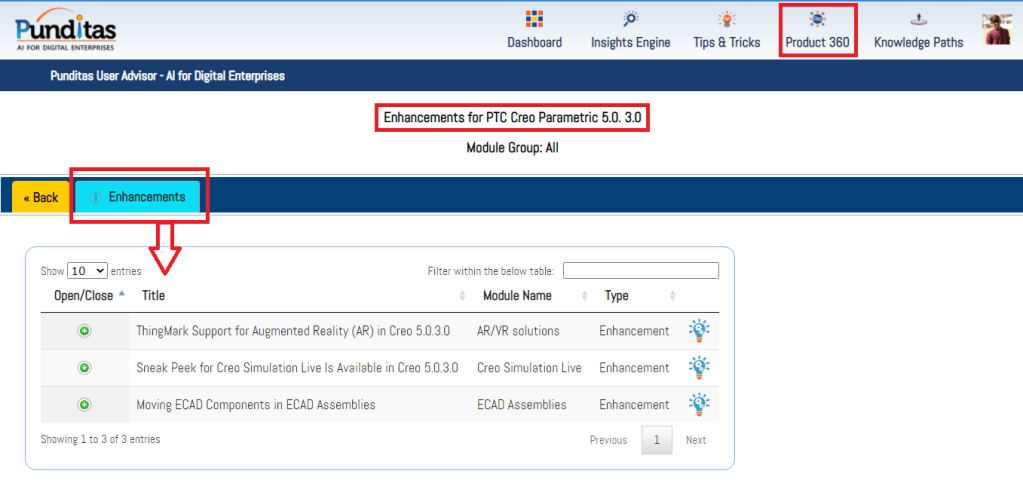The height and width of the screenshot is (483, 1023).
Task: Click the lightbulb icon for Creo Simulation Live row
Action: (x=699, y=368)
